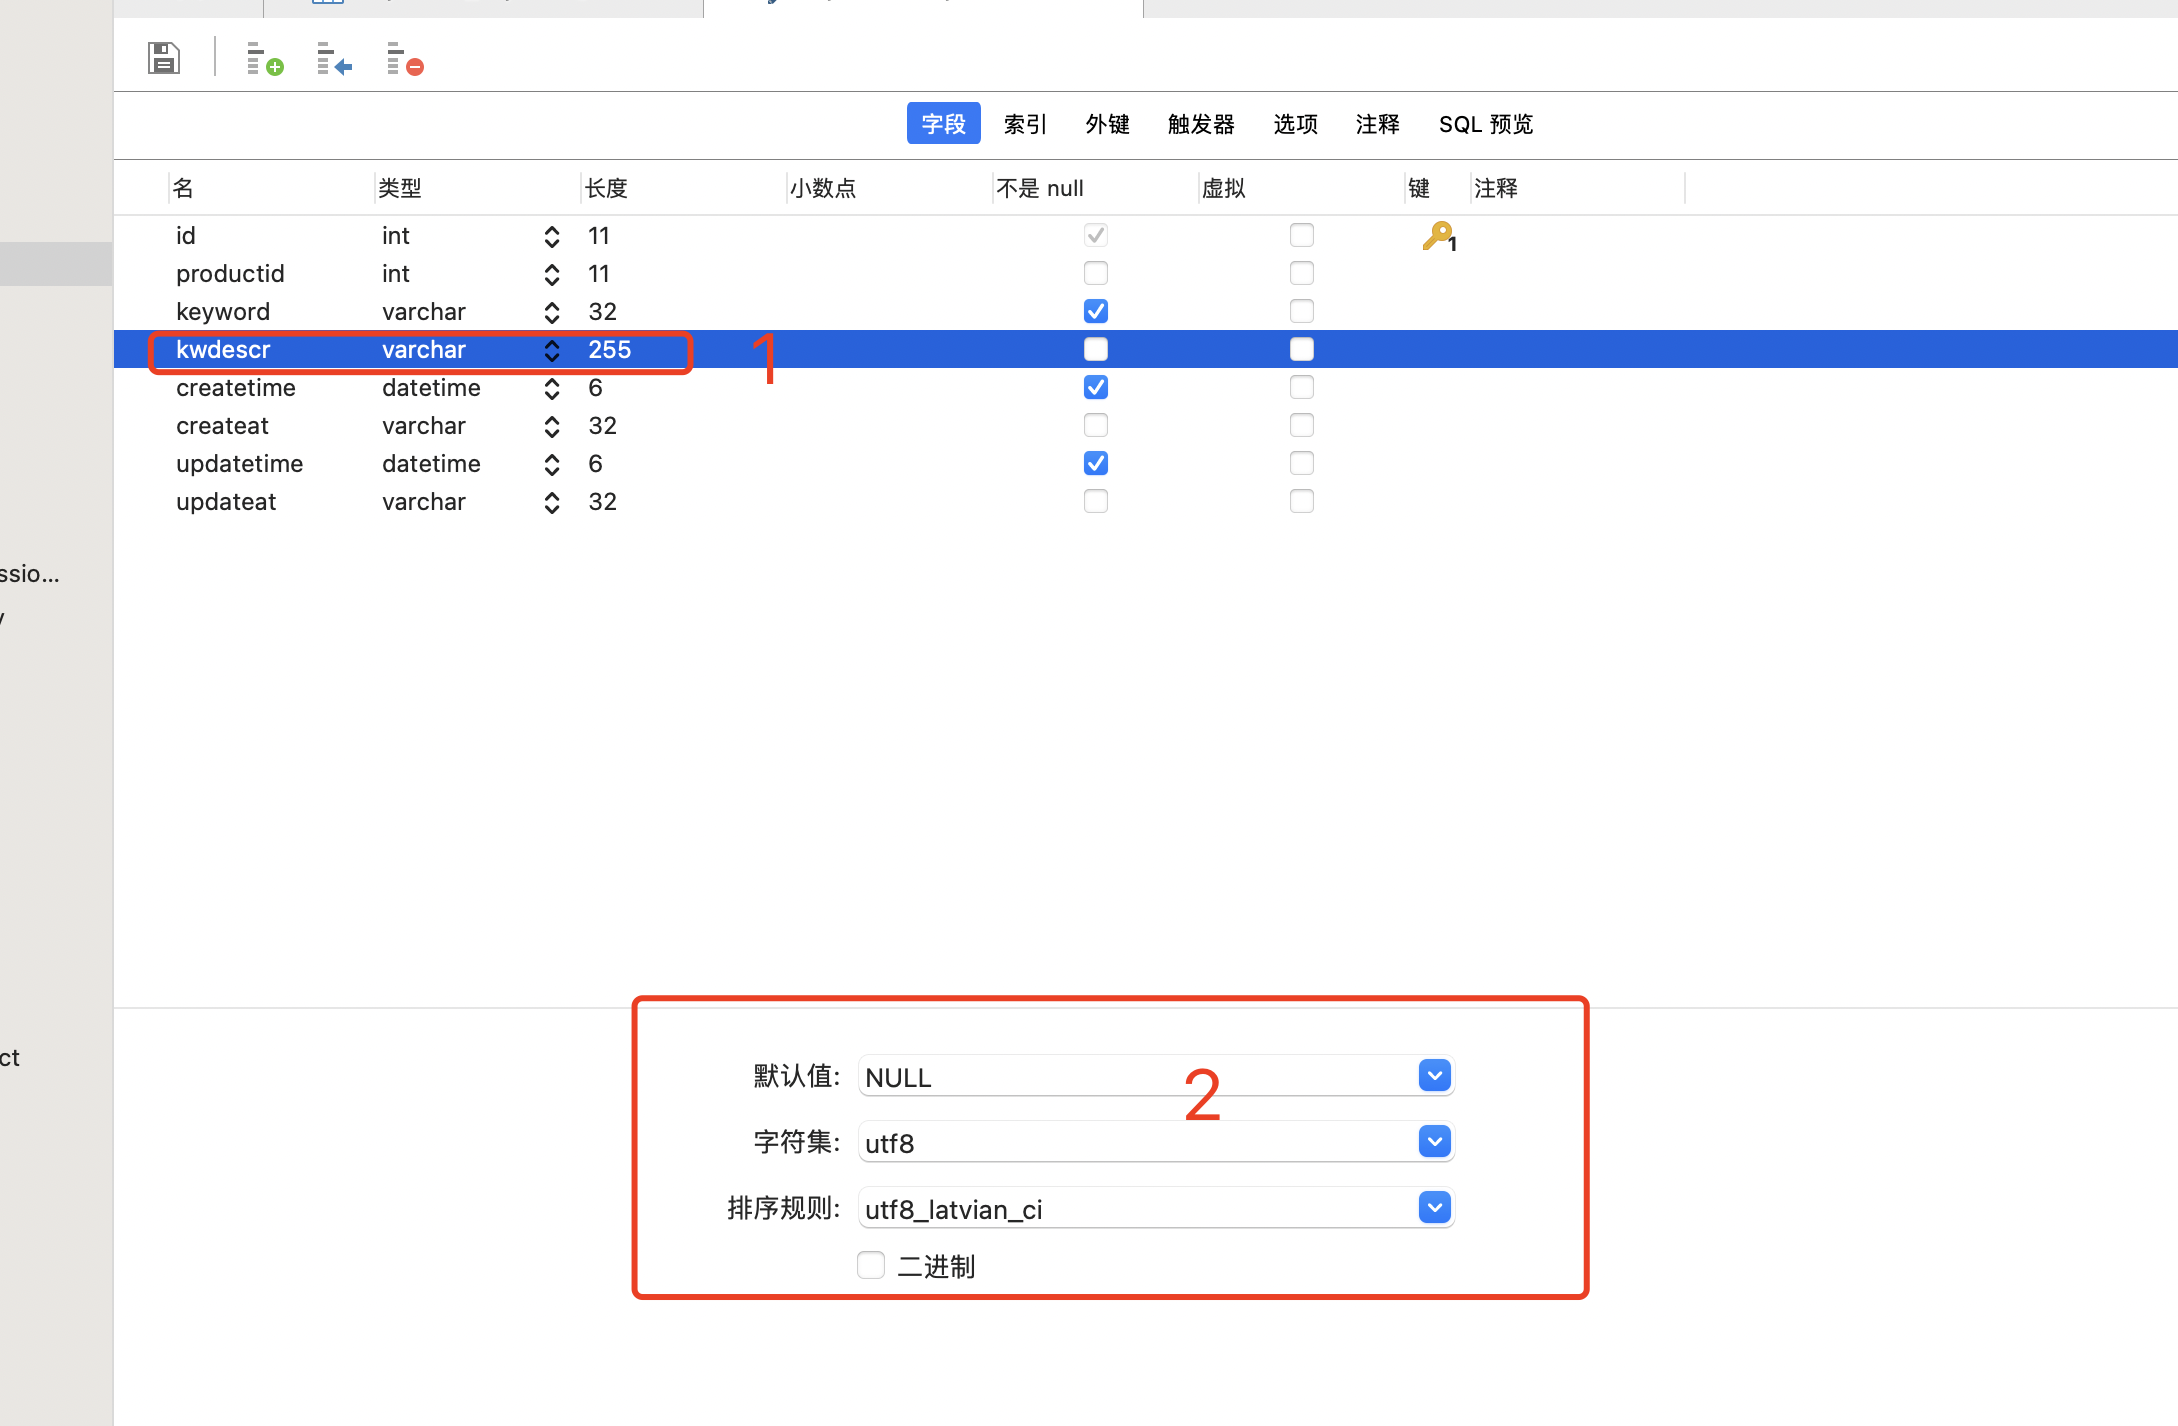This screenshot has width=2178, height=1426.
Task: Uncheck Not null for keyword field
Action: tap(1095, 311)
